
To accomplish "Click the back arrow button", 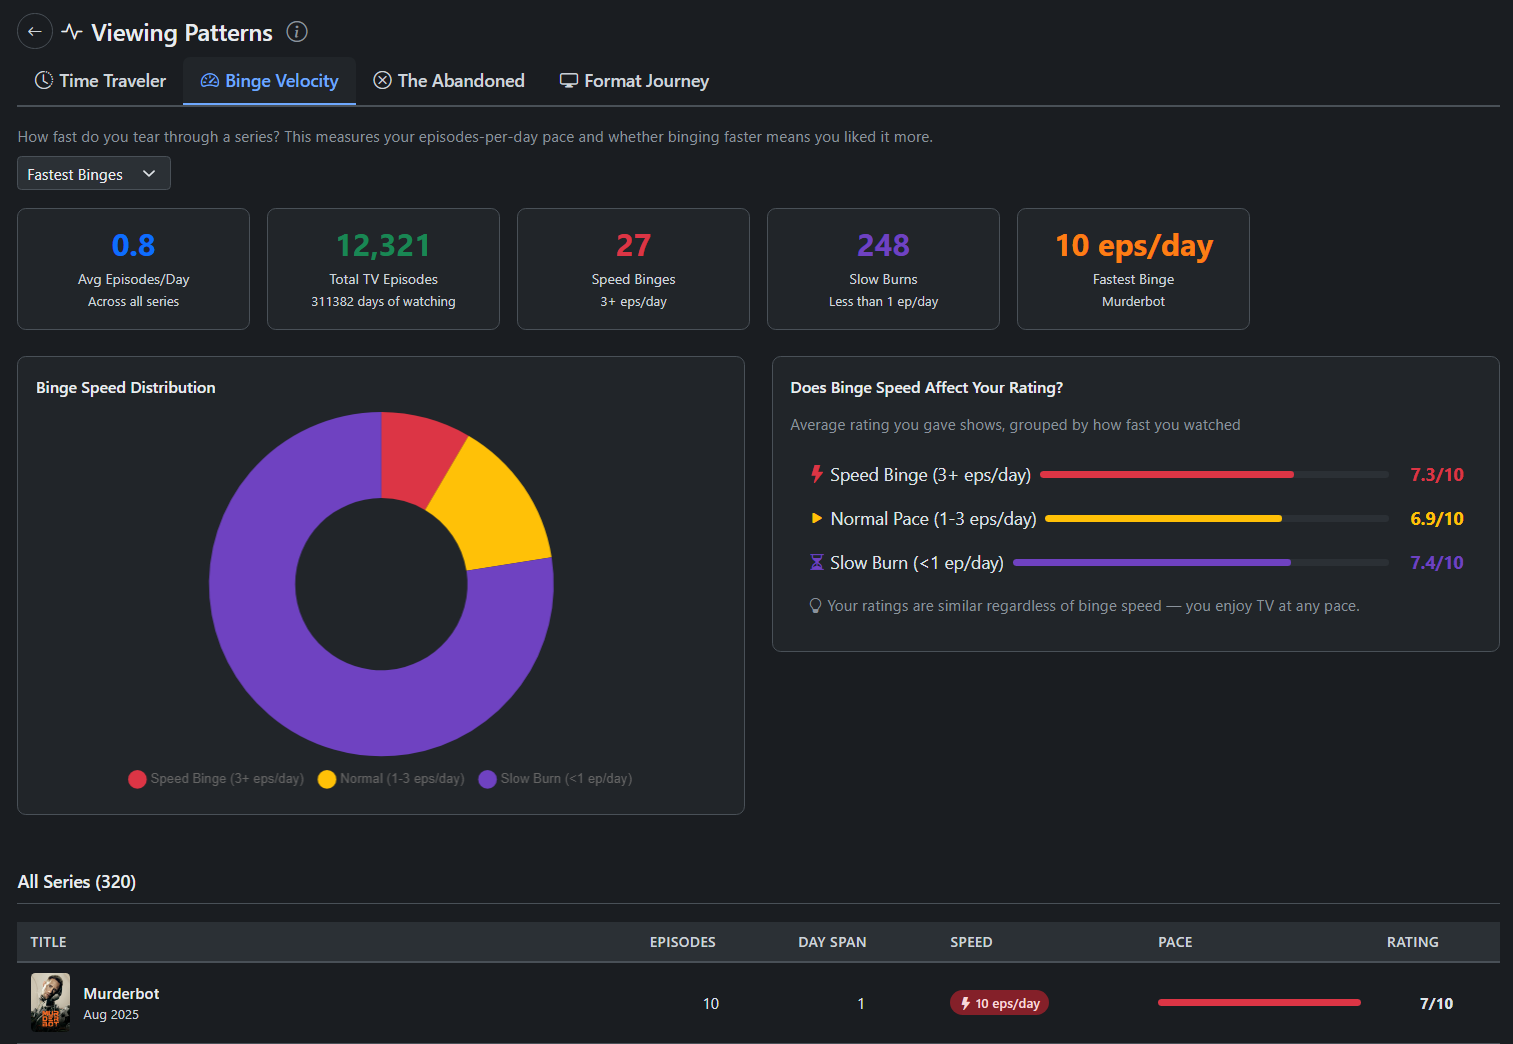I will point(35,32).
